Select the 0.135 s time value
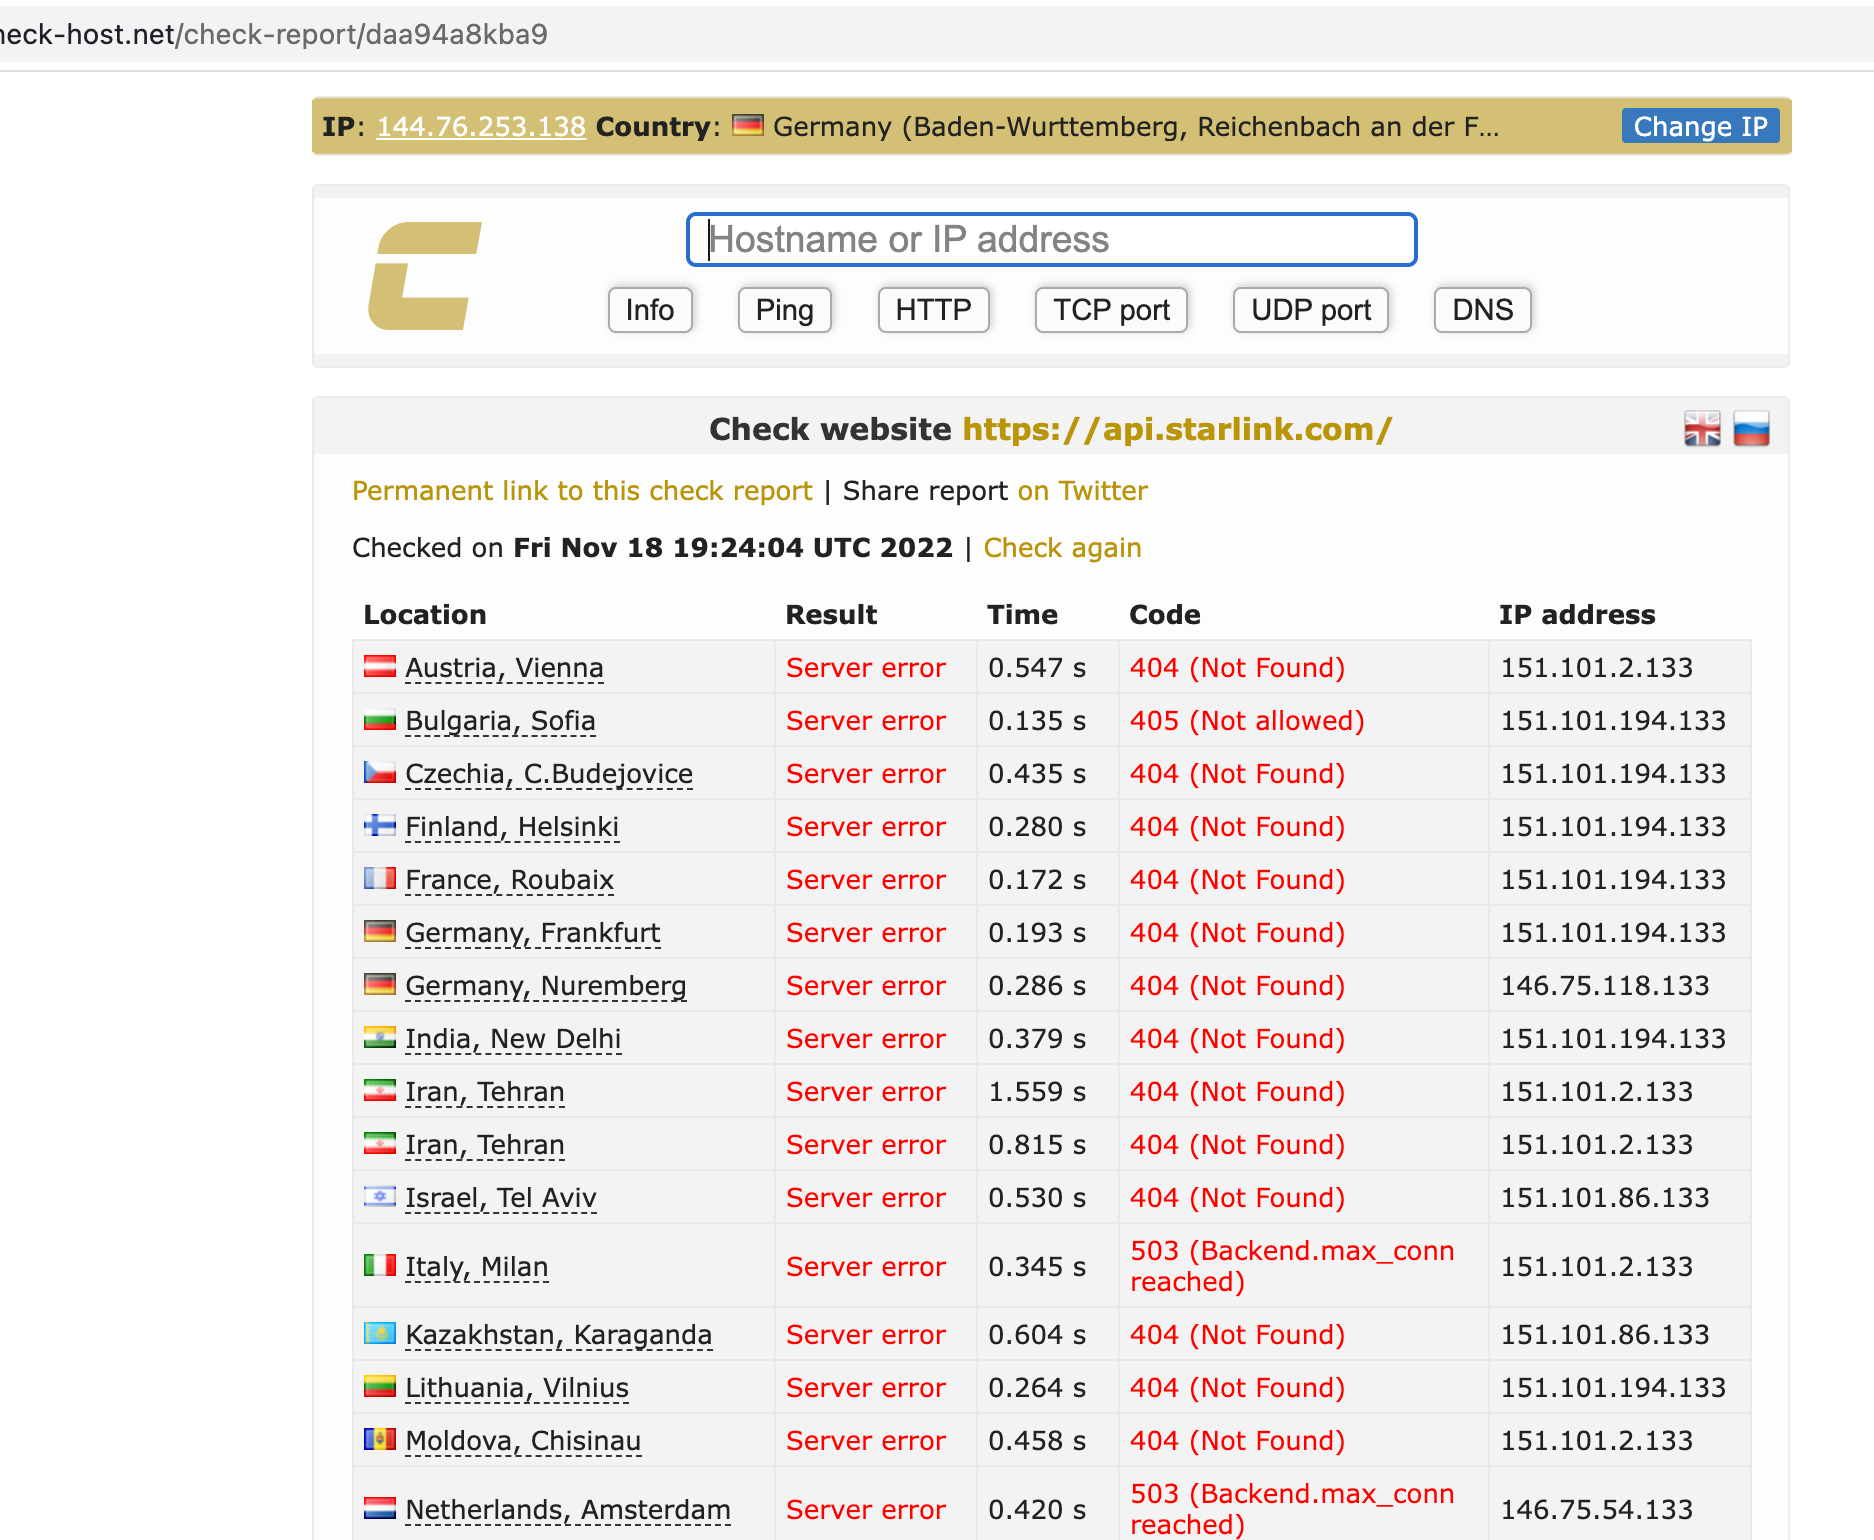 (x=1037, y=721)
